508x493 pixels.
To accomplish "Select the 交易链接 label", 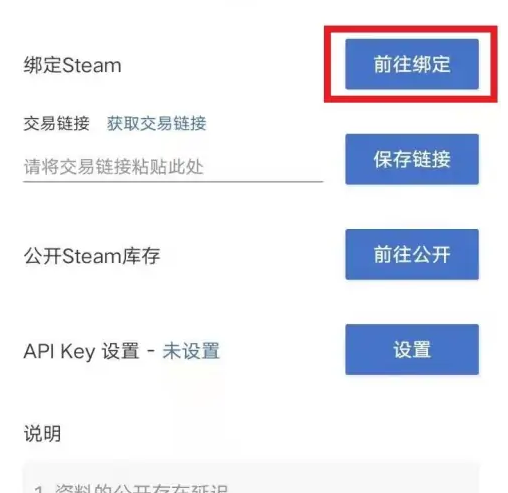I will 56,124.
